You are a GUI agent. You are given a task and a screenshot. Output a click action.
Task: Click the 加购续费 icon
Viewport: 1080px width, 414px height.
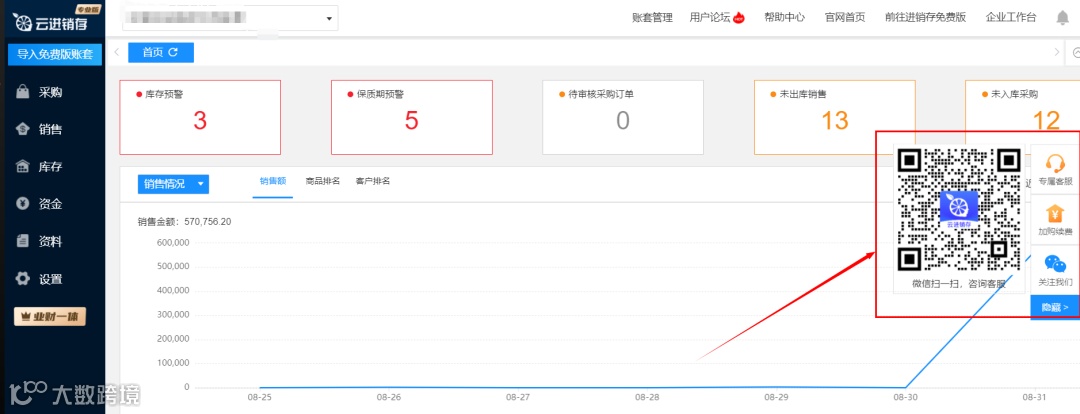point(1055,214)
